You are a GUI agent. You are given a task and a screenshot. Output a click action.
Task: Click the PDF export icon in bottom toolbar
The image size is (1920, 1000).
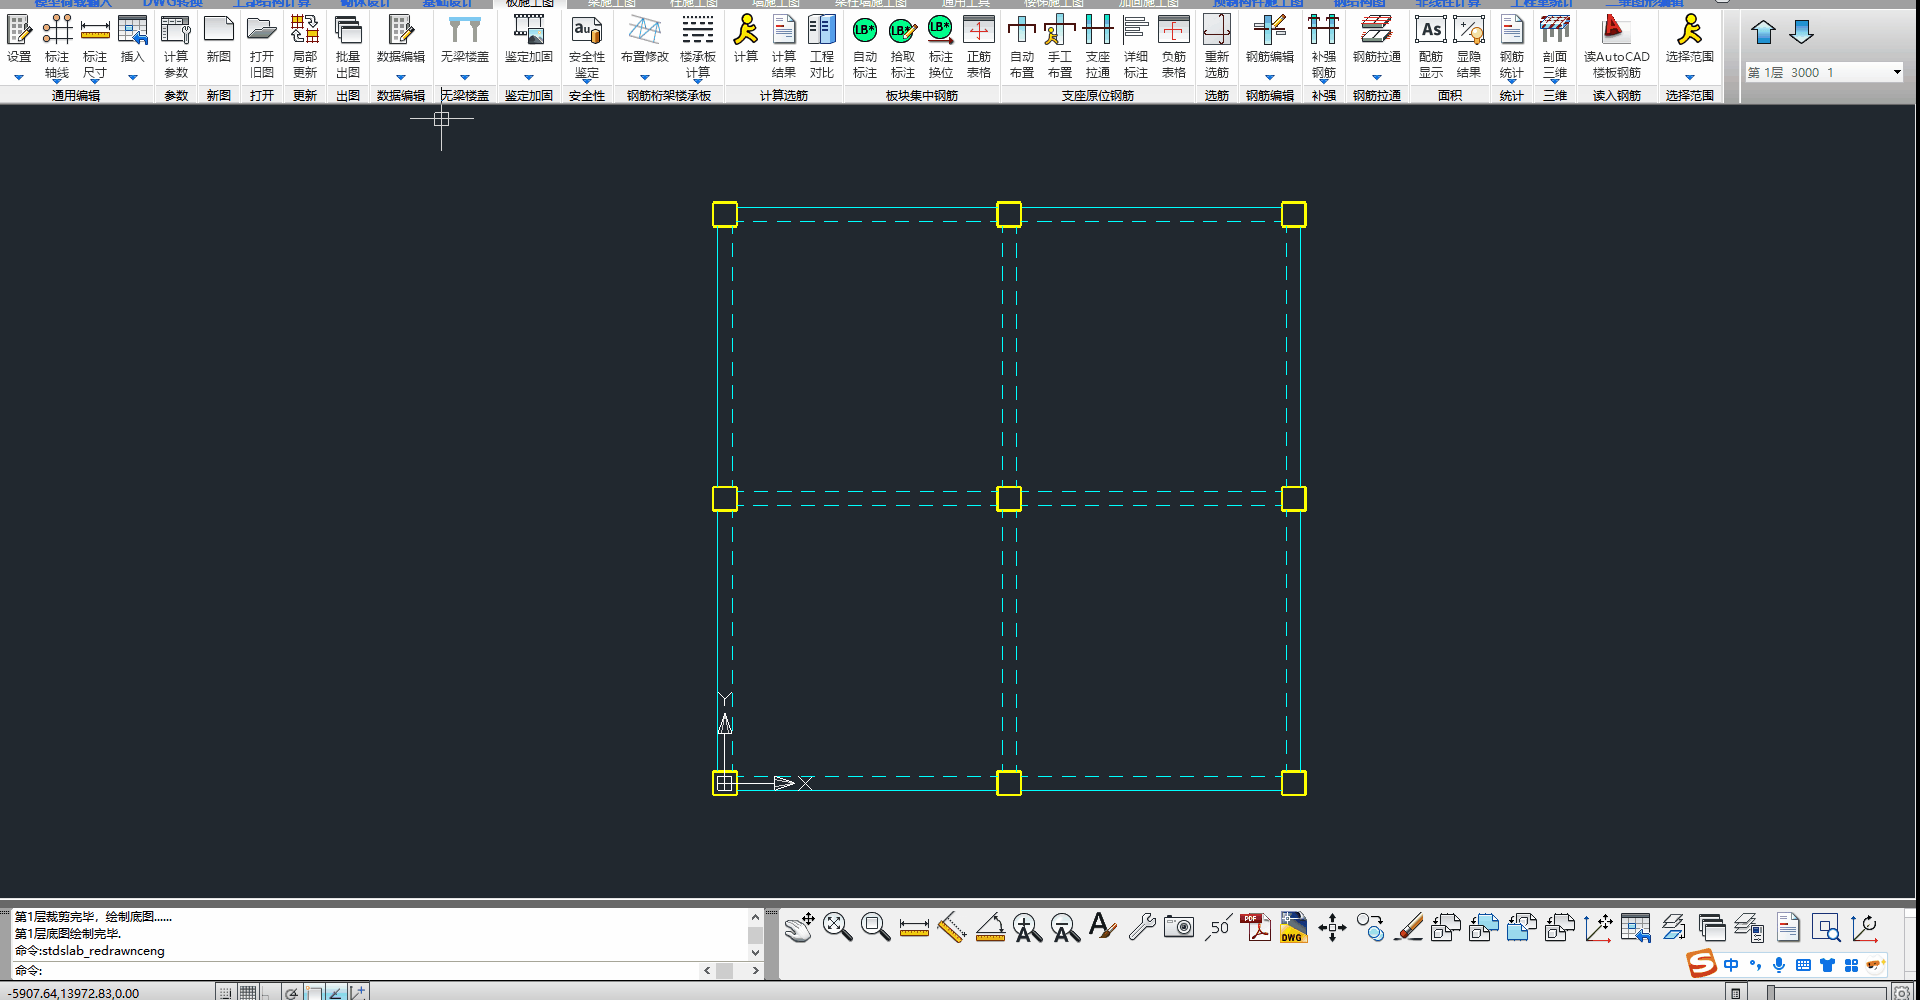(x=1254, y=928)
